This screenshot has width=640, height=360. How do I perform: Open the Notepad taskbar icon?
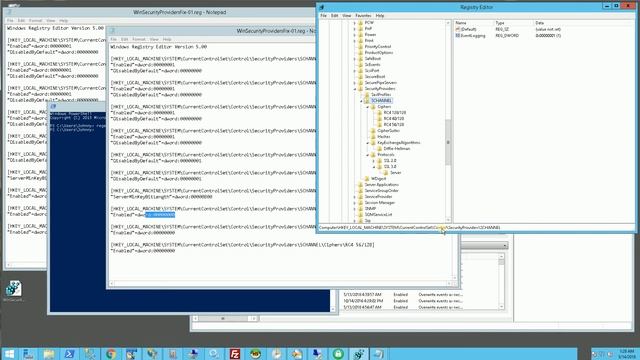(379, 354)
